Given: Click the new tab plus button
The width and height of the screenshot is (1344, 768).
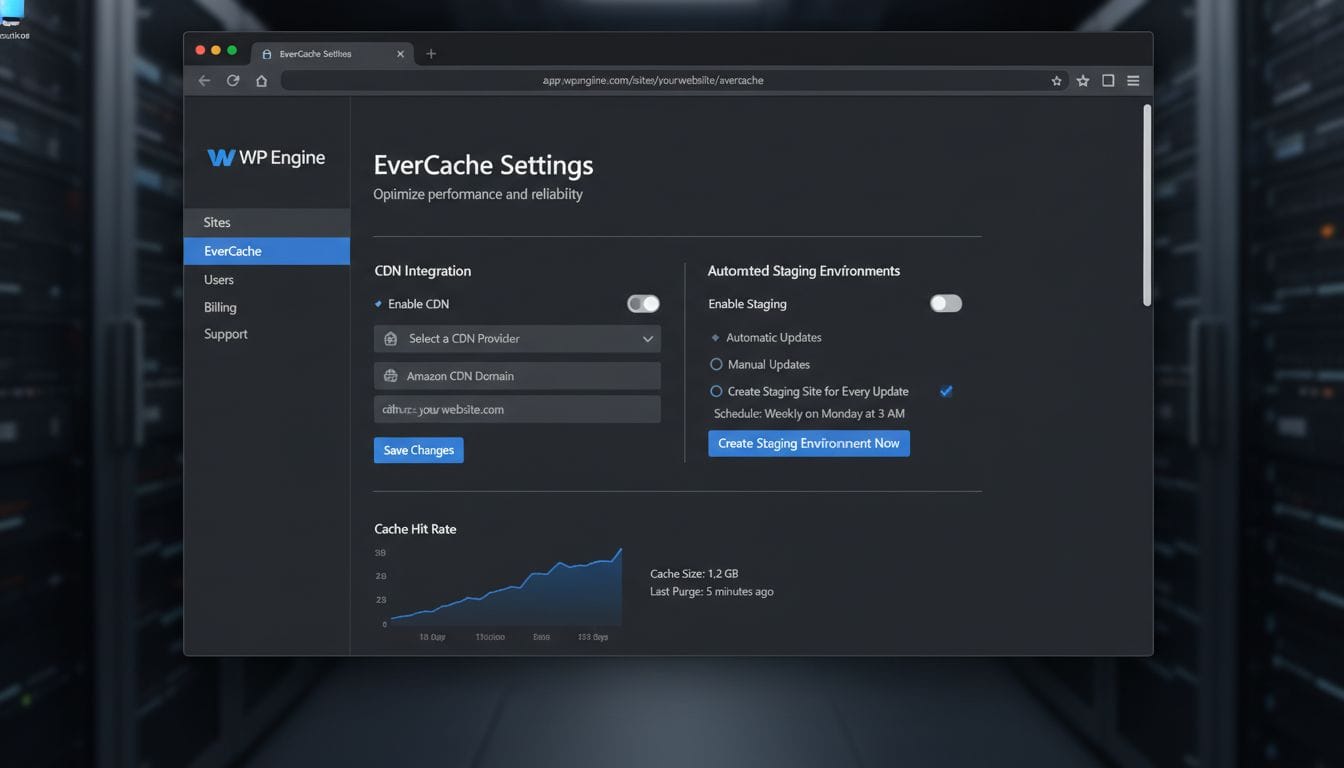Looking at the screenshot, I should tap(431, 54).
